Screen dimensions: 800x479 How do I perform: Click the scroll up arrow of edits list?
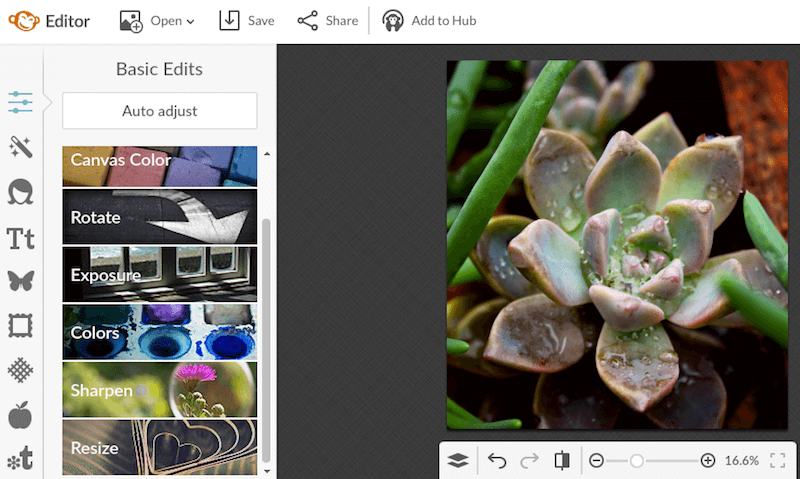click(x=267, y=154)
